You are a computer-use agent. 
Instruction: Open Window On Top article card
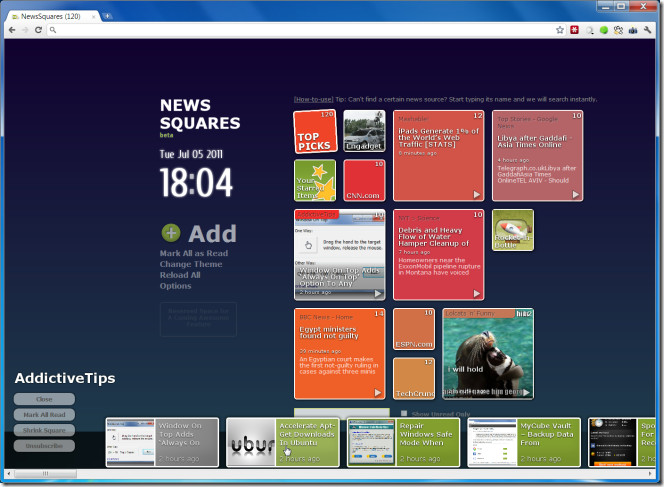tap(162, 443)
